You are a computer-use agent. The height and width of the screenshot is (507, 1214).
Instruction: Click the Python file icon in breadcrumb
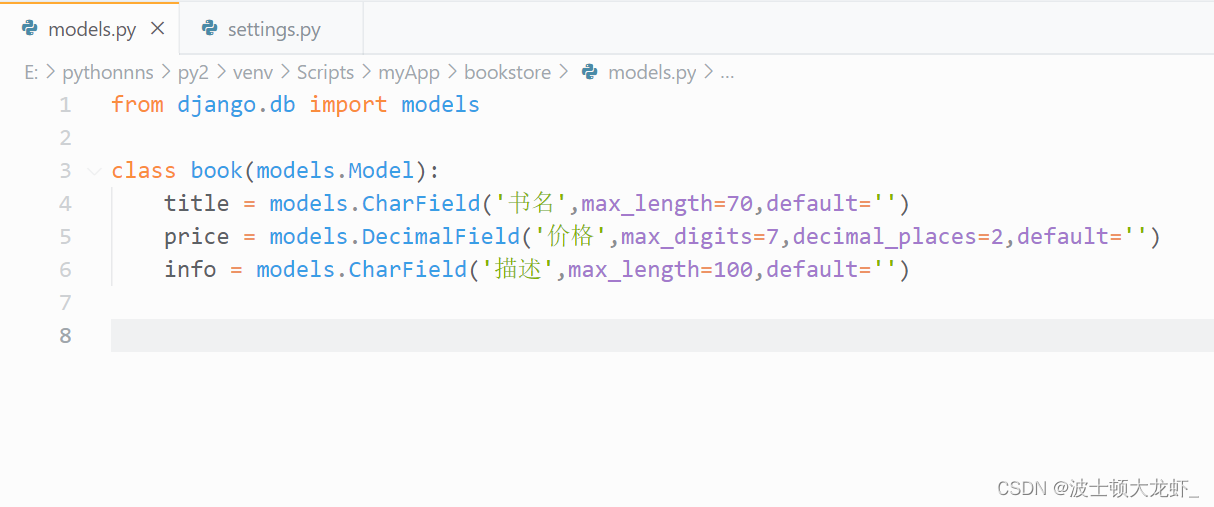(590, 72)
